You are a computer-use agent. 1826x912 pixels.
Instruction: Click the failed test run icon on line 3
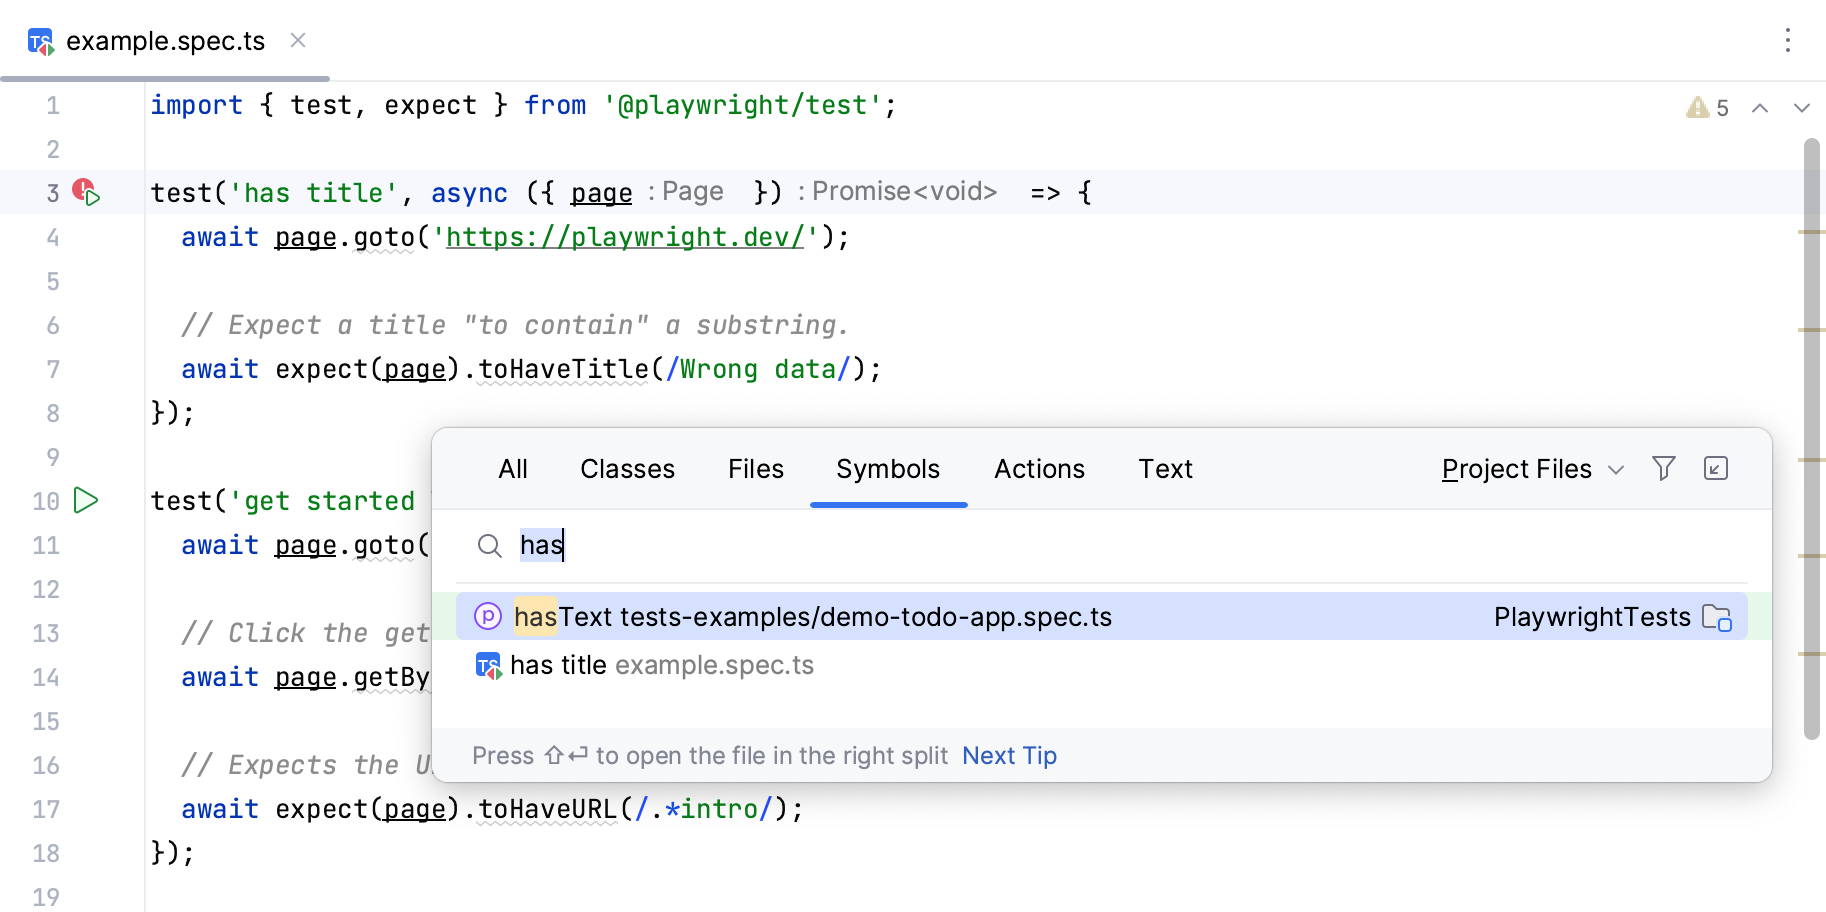click(86, 192)
